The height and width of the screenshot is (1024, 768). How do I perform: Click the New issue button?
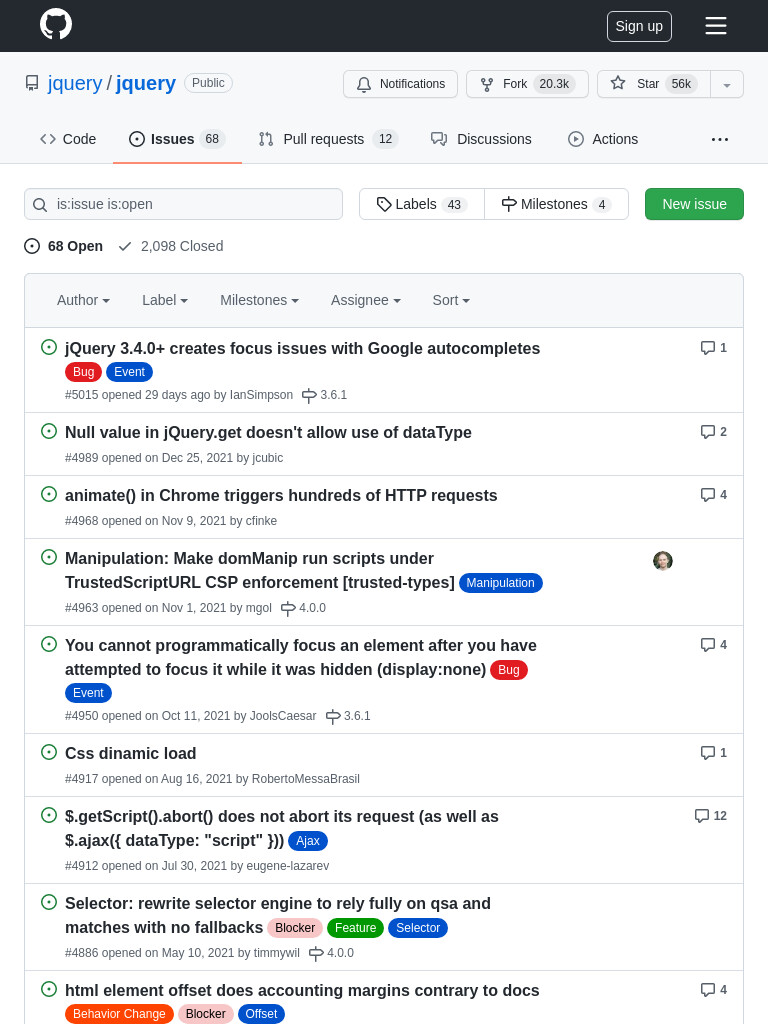tap(694, 204)
